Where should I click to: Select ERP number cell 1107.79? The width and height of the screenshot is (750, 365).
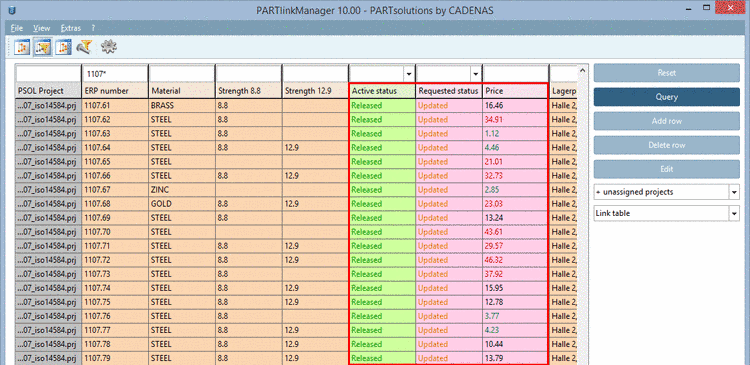click(x=115, y=358)
